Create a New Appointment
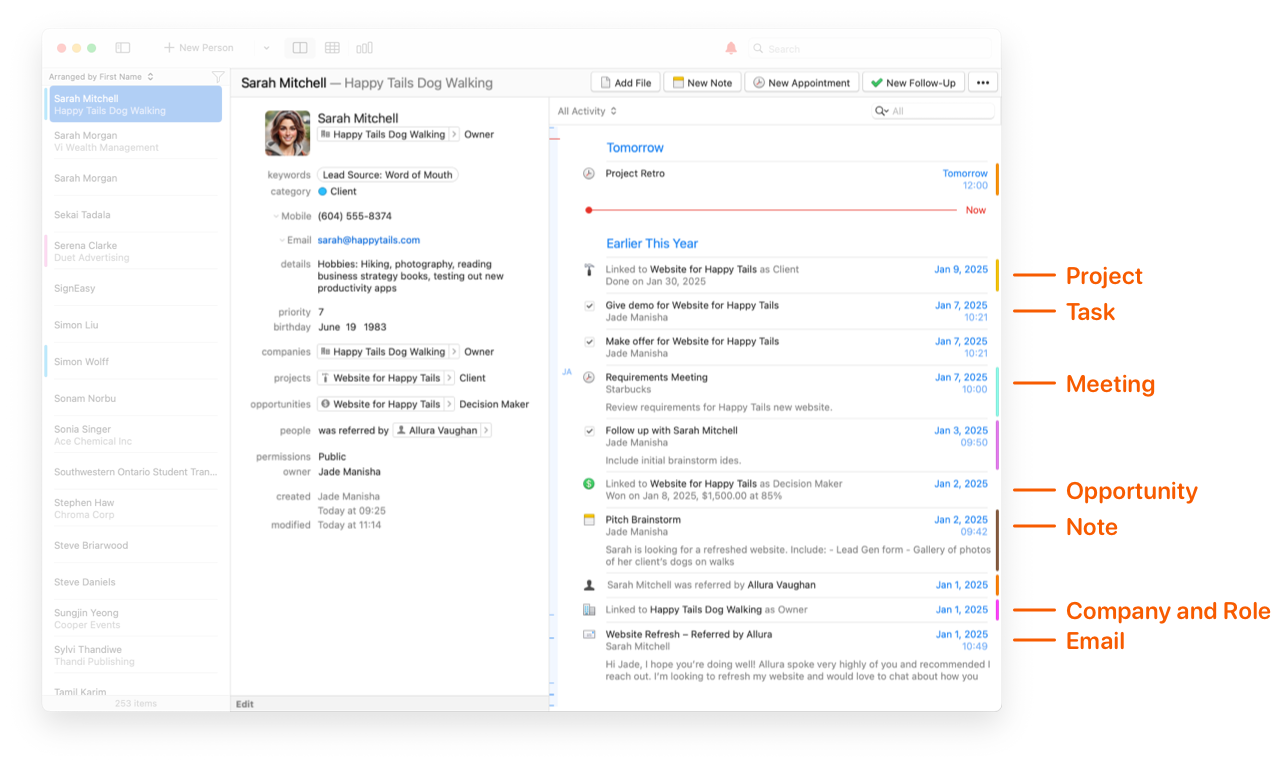This screenshot has height=767, width=1282. [801, 83]
